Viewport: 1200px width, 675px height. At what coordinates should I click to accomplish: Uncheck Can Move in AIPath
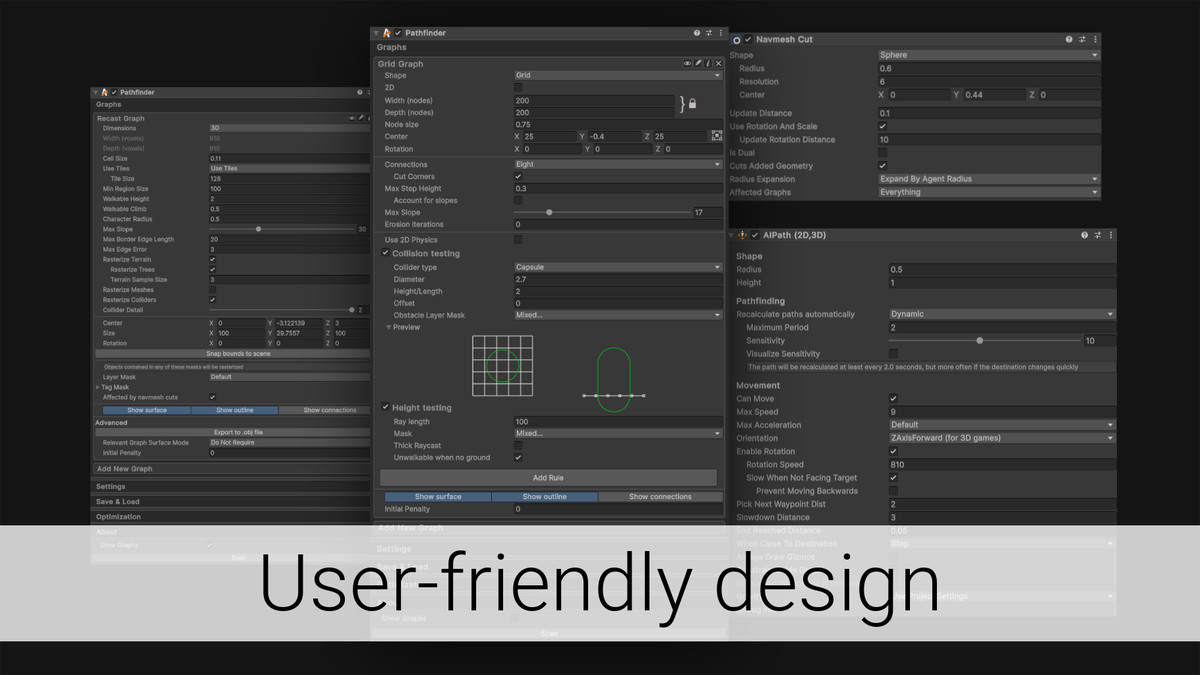pos(893,398)
